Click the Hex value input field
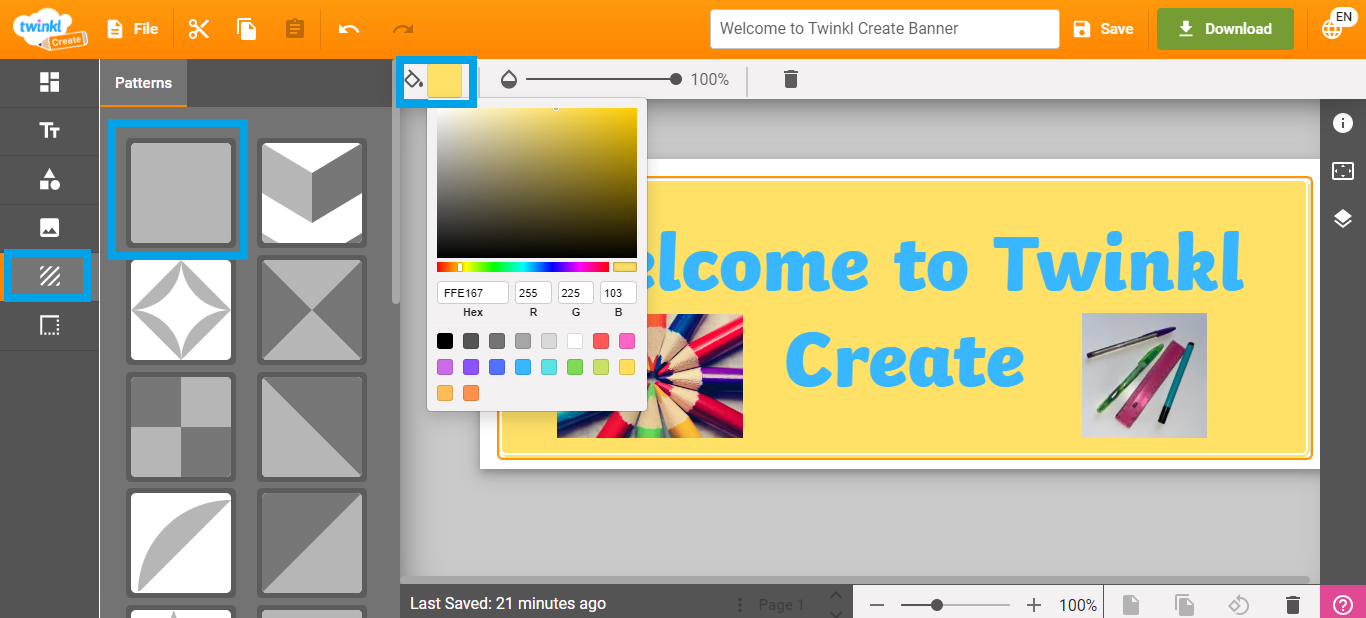The image size is (1366, 618). (471, 292)
